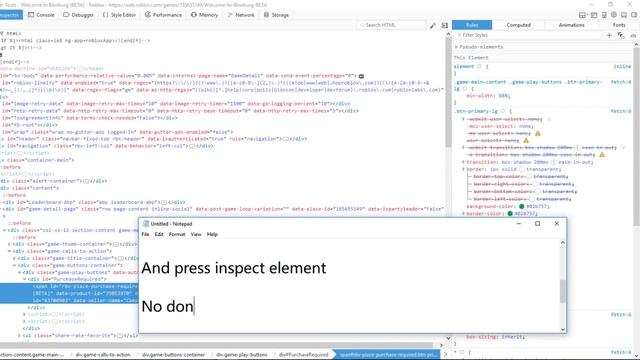The height and width of the screenshot is (360, 640).
Task: Toggle the .cls class panel button
Action: (633, 36)
